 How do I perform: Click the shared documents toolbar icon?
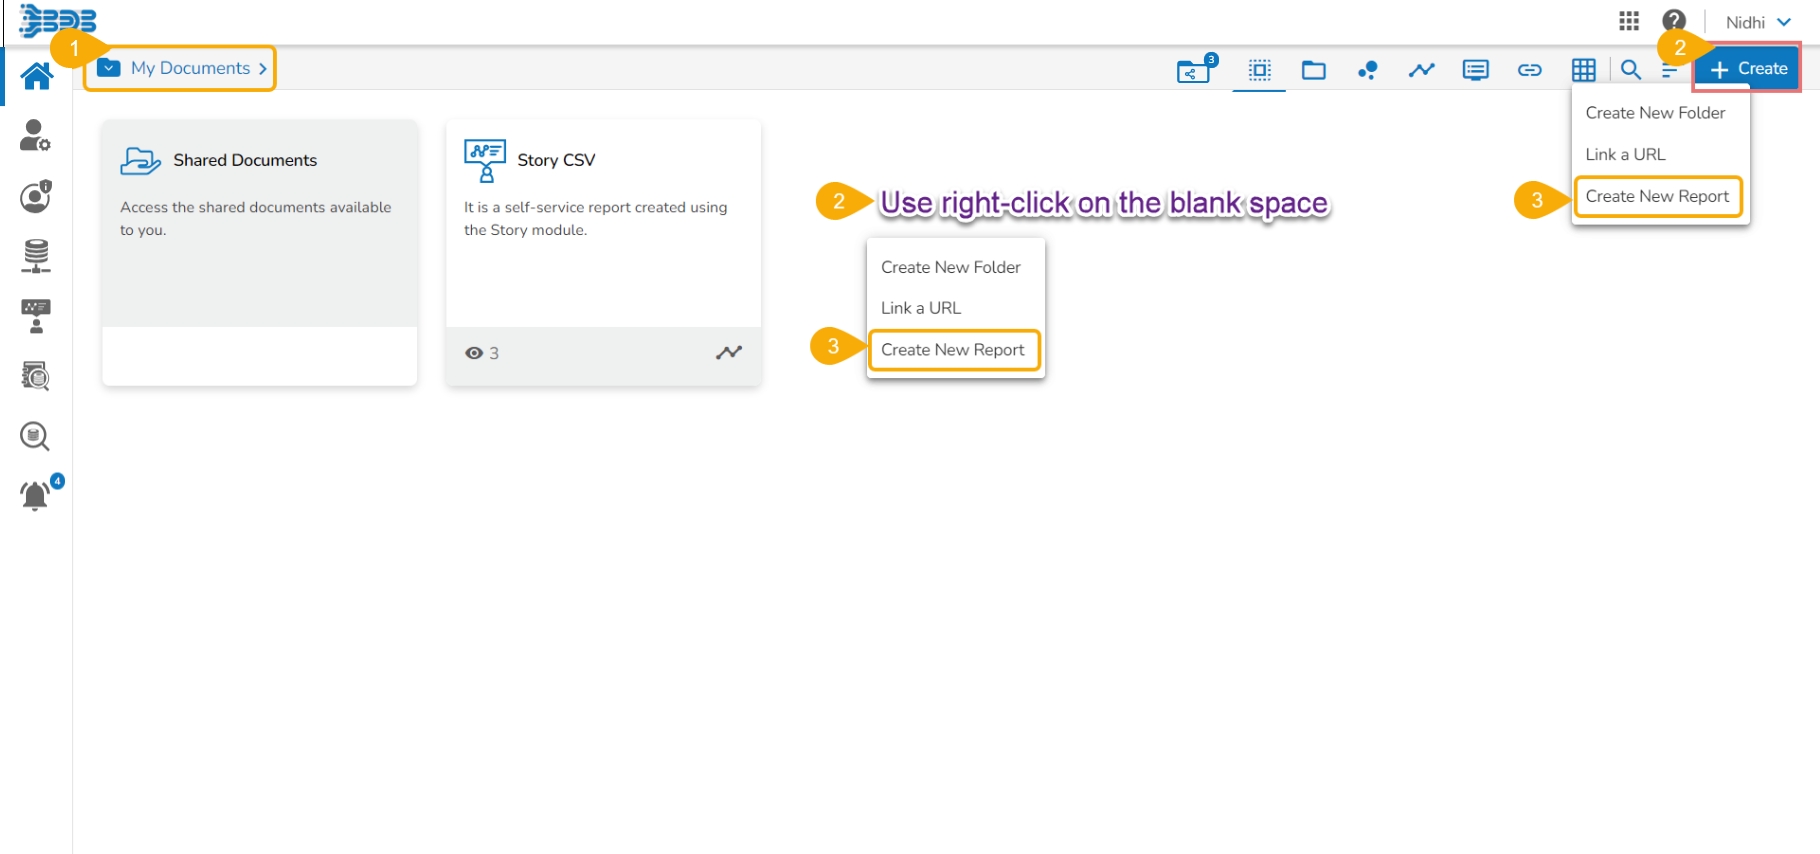click(x=1193, y=70)
